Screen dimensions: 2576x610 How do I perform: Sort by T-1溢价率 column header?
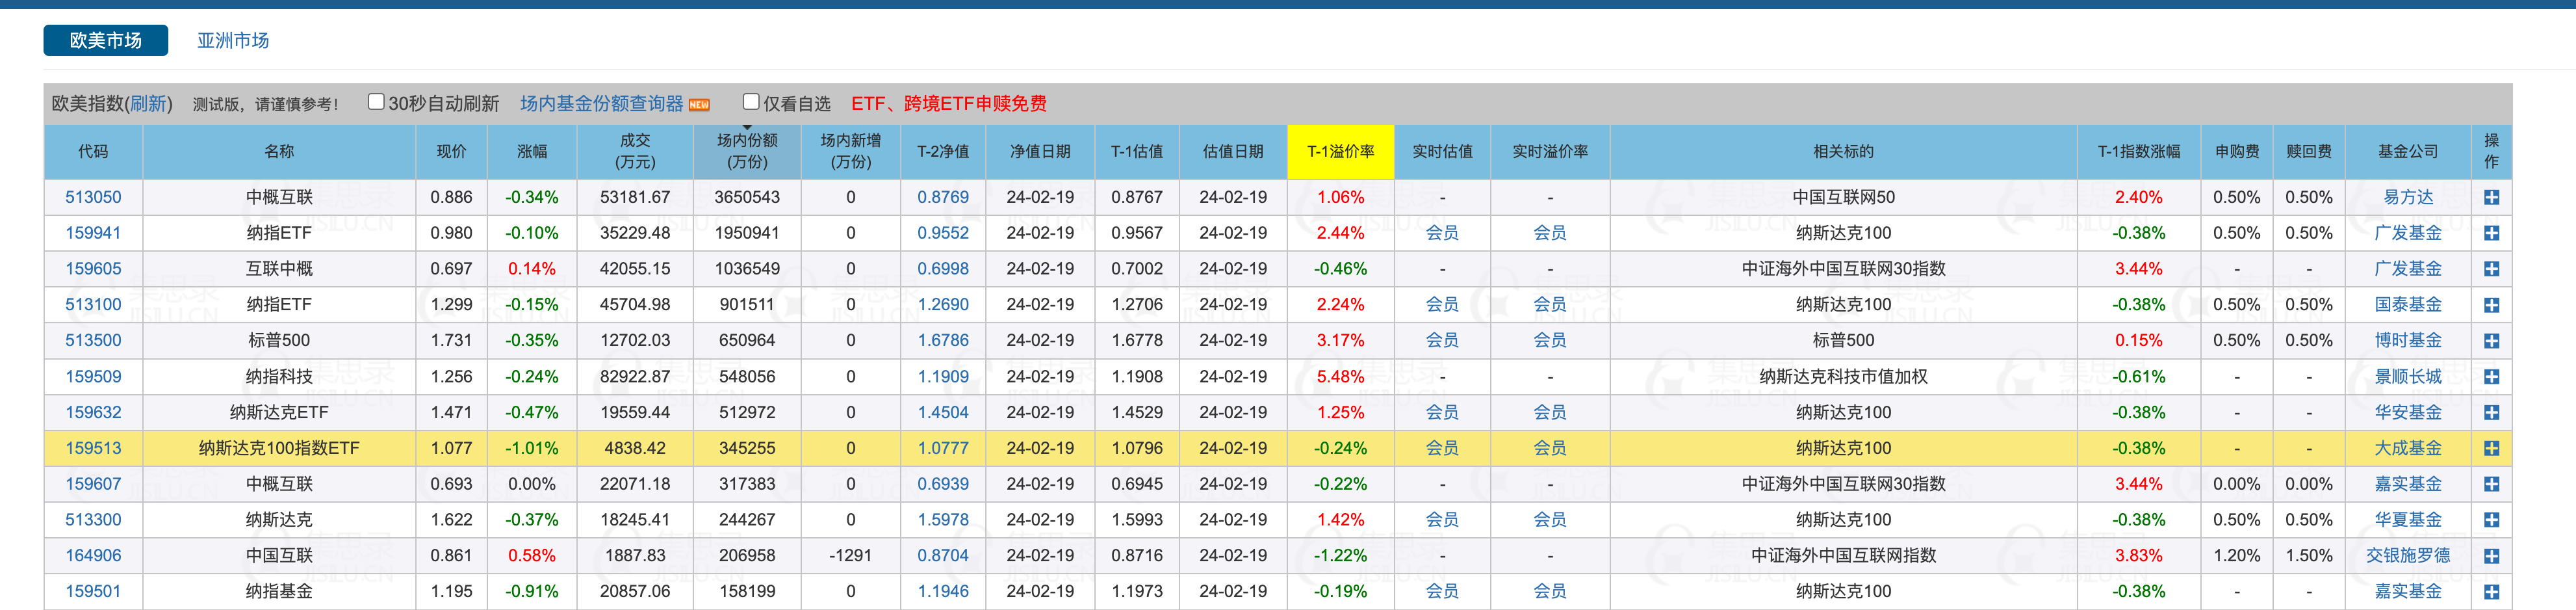(1340, 151)
